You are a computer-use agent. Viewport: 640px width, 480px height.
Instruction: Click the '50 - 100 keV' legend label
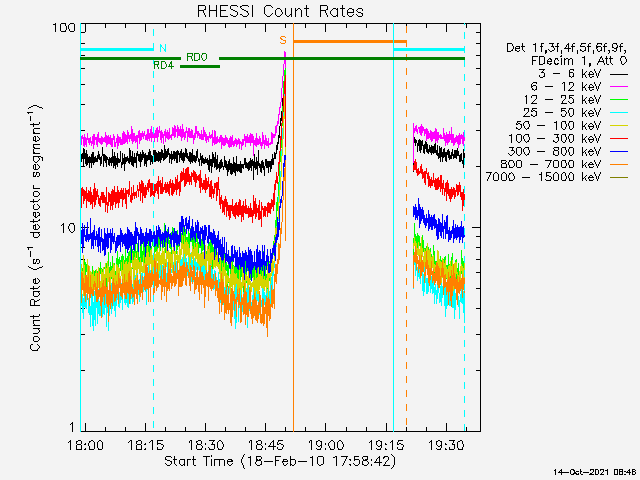click(558, 125)
